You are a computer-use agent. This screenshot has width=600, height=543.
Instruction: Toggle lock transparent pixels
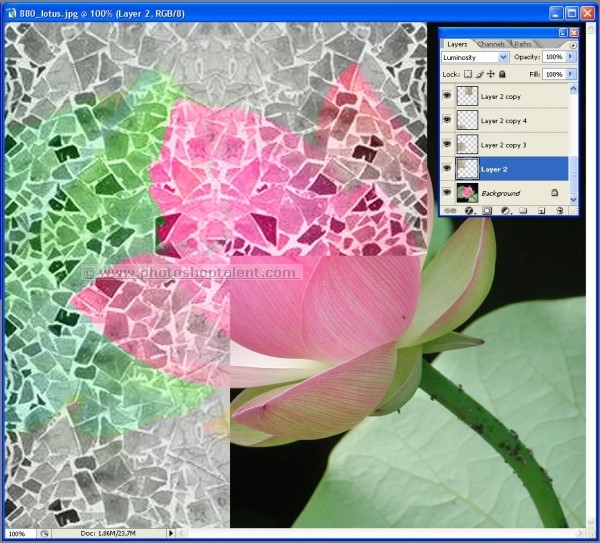click(x=468, y=74)
